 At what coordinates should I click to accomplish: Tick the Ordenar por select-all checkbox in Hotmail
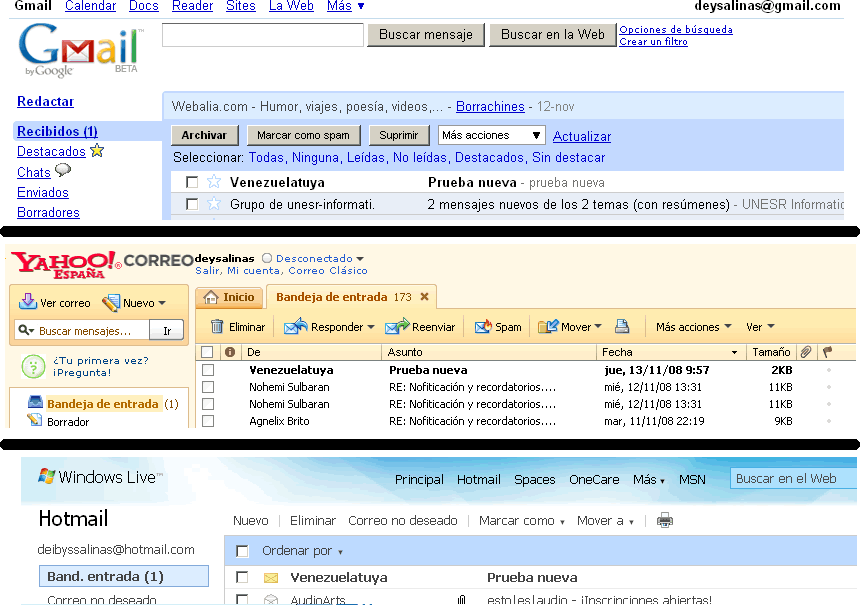[242, 551]
